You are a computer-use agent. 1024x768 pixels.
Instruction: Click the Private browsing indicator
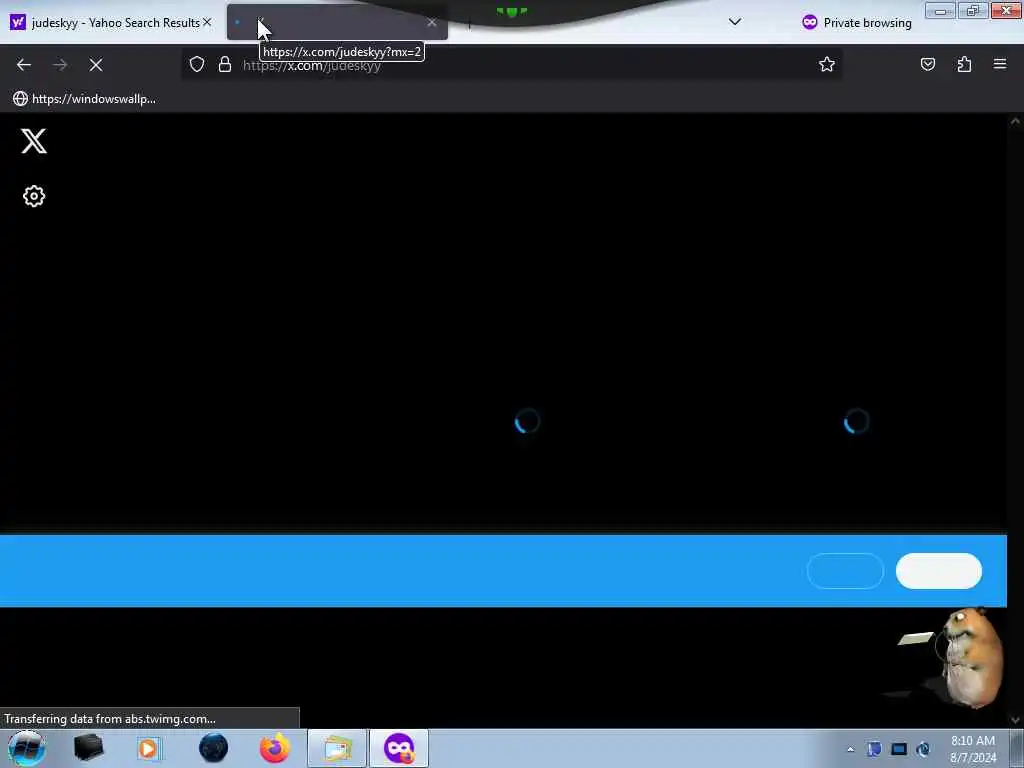point(856,23)
